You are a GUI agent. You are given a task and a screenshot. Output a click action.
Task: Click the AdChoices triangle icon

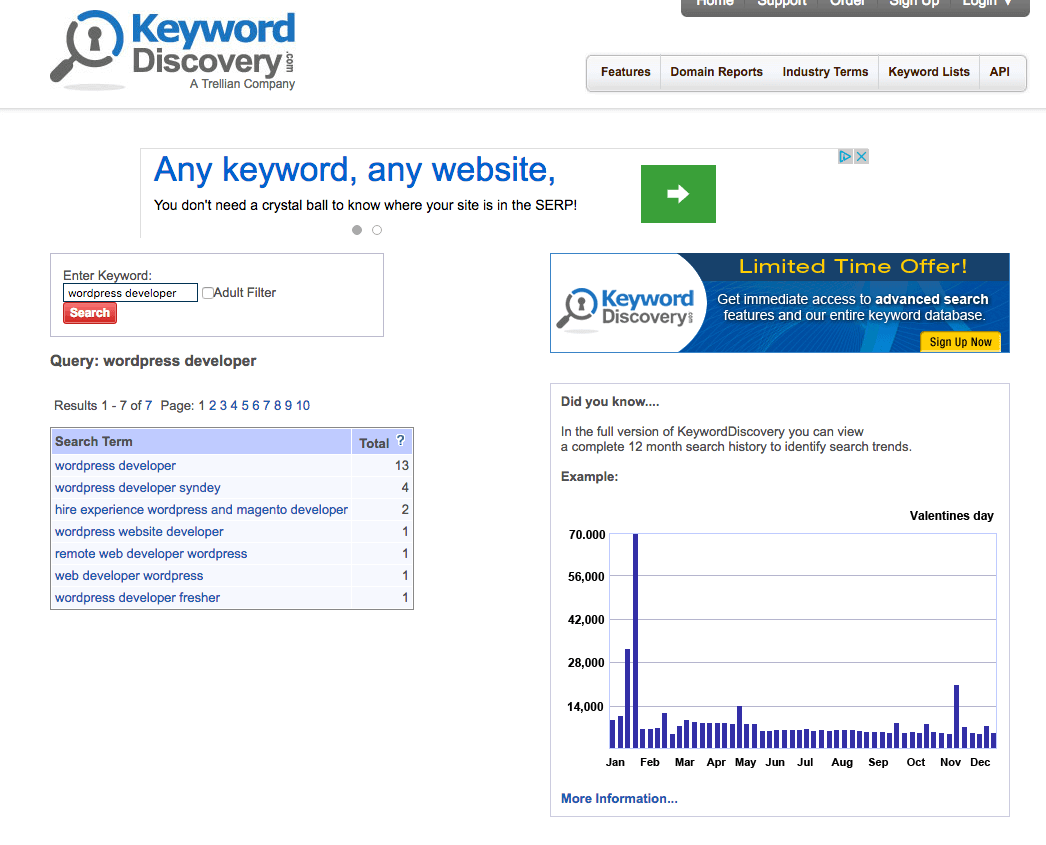tap(845, 157)
